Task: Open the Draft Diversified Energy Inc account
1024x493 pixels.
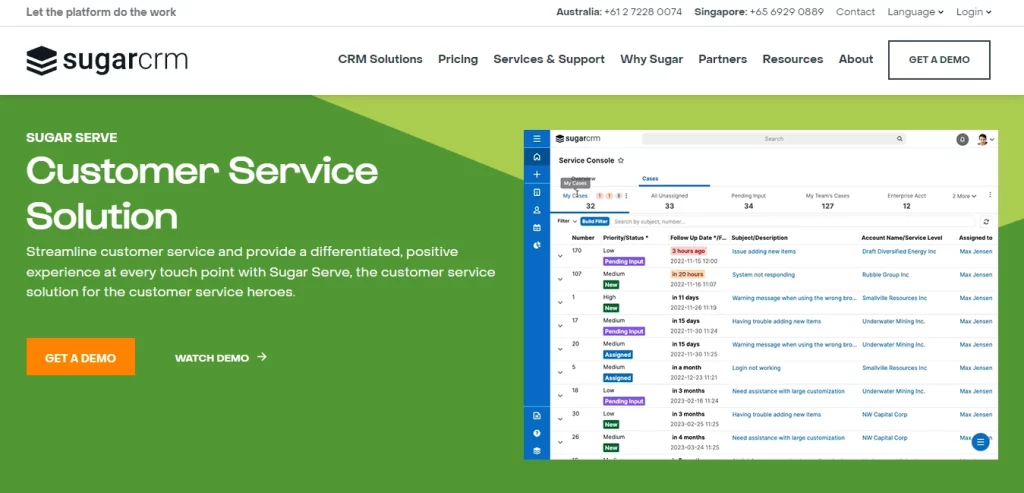Action: 899,251
